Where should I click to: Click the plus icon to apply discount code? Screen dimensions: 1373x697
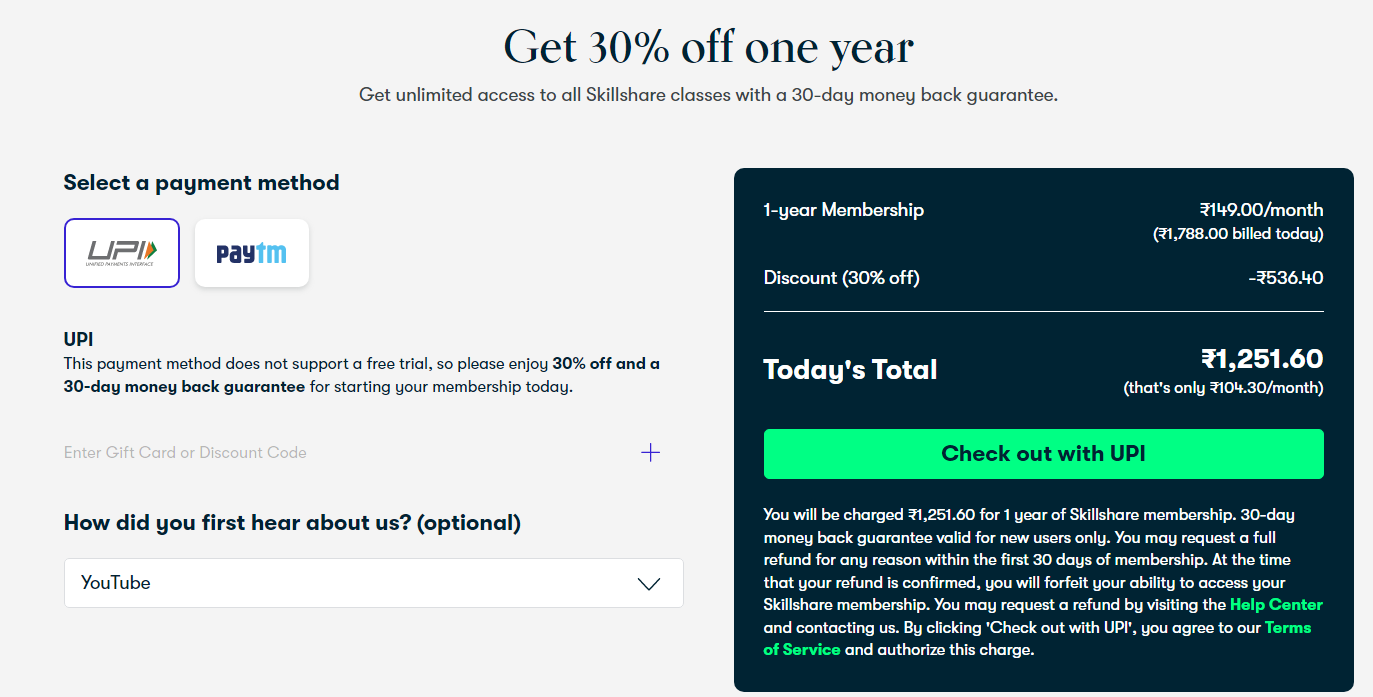pyautogui.click(x=650, y=453)
